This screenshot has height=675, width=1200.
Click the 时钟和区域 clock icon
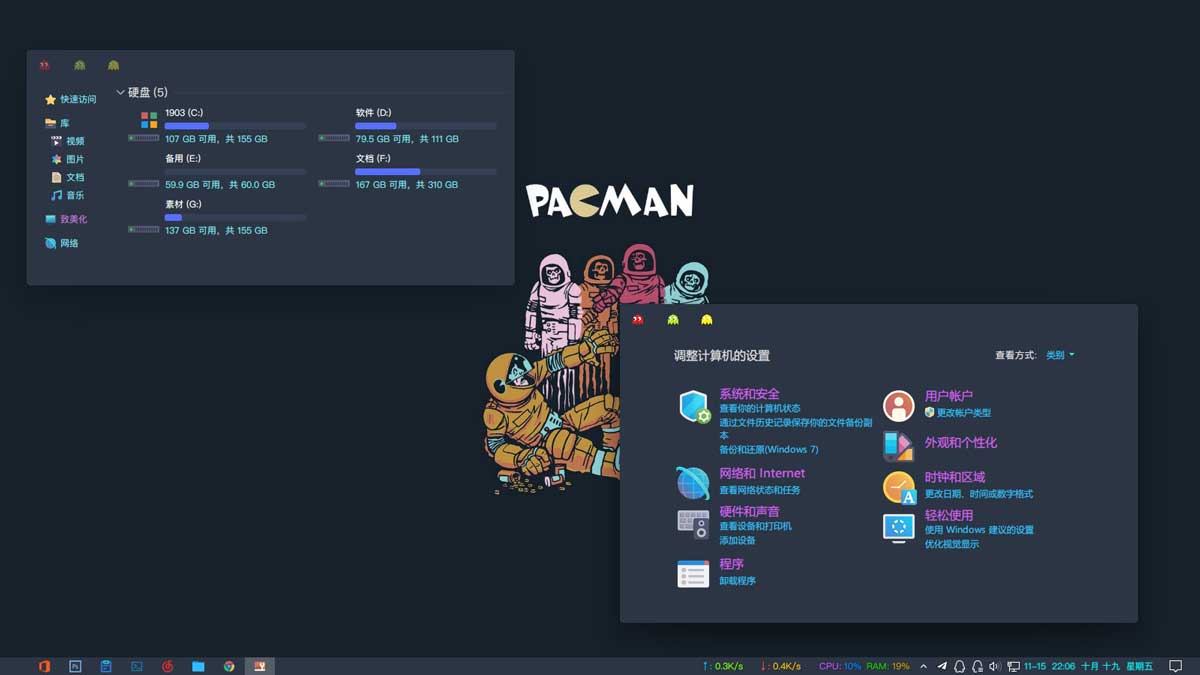[x=899, y=488]
